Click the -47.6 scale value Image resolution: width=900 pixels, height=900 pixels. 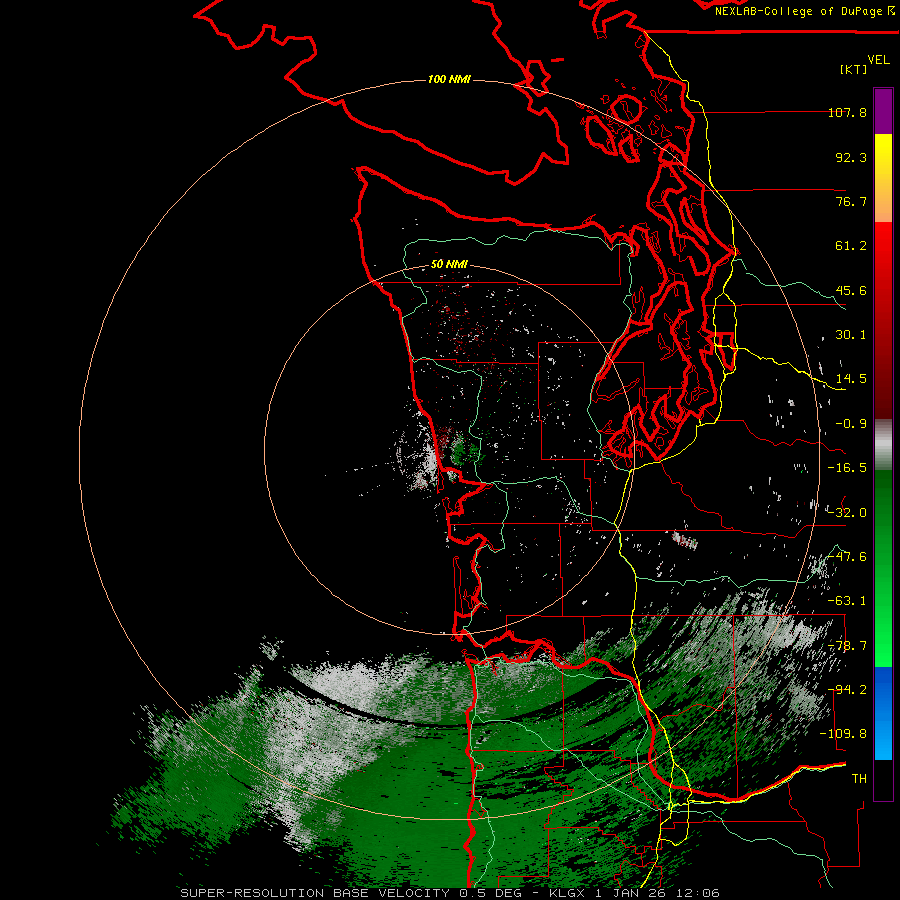pyautogui.click(x=847, y=557)
